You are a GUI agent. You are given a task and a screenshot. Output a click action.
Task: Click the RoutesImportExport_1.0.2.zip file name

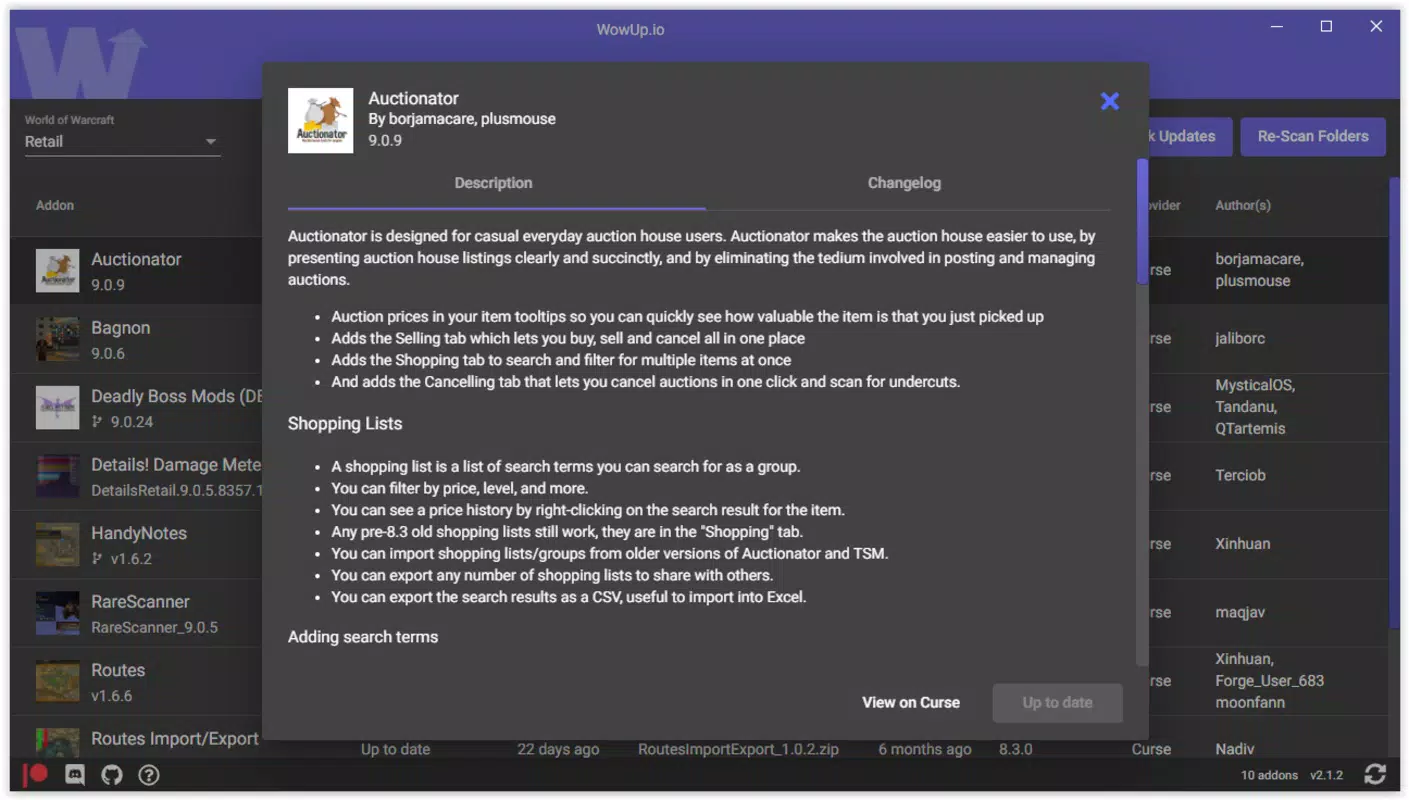(x=739, y=749)
